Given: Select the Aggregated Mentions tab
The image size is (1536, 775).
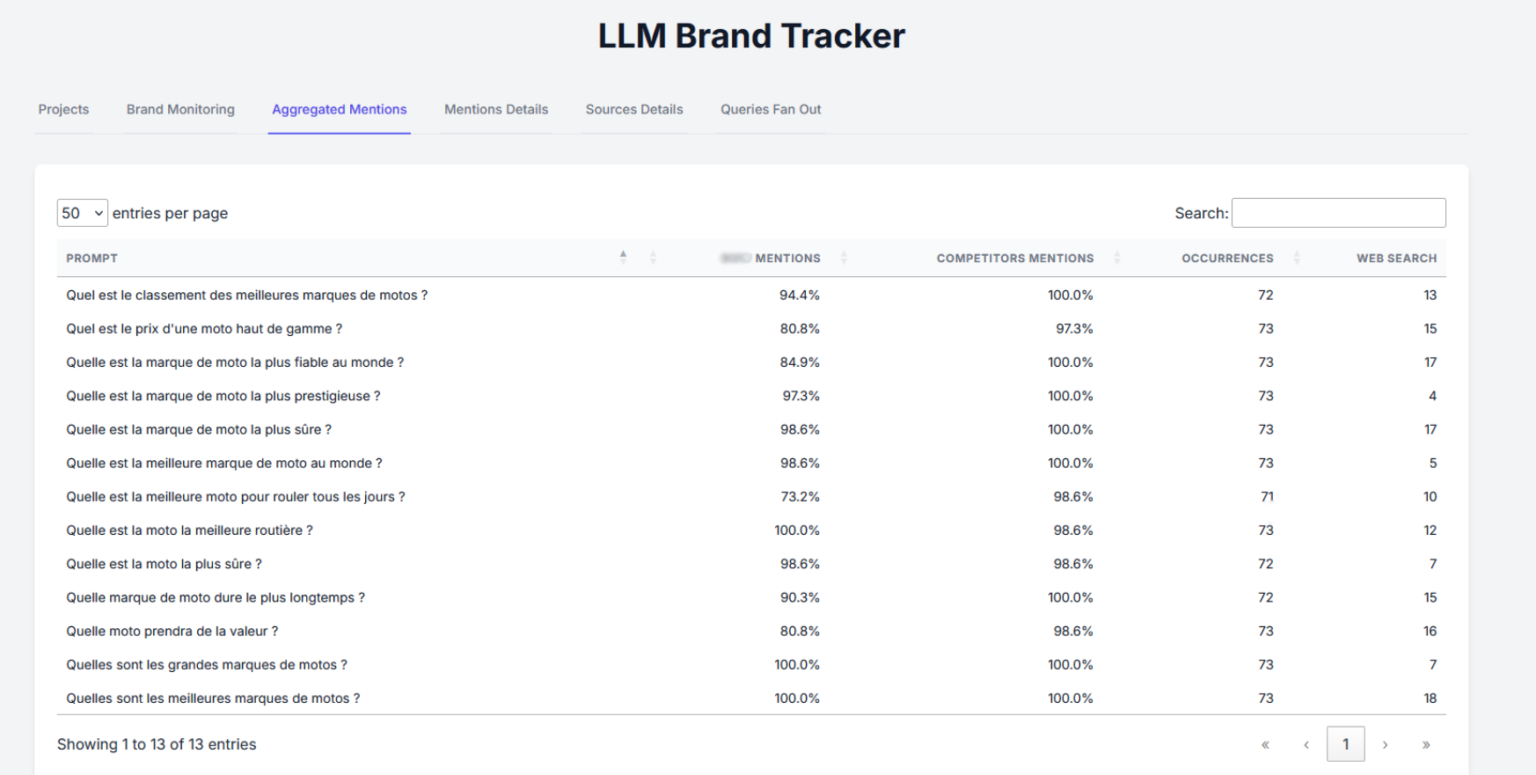Looking at the screenshot, I should (339, 110).
